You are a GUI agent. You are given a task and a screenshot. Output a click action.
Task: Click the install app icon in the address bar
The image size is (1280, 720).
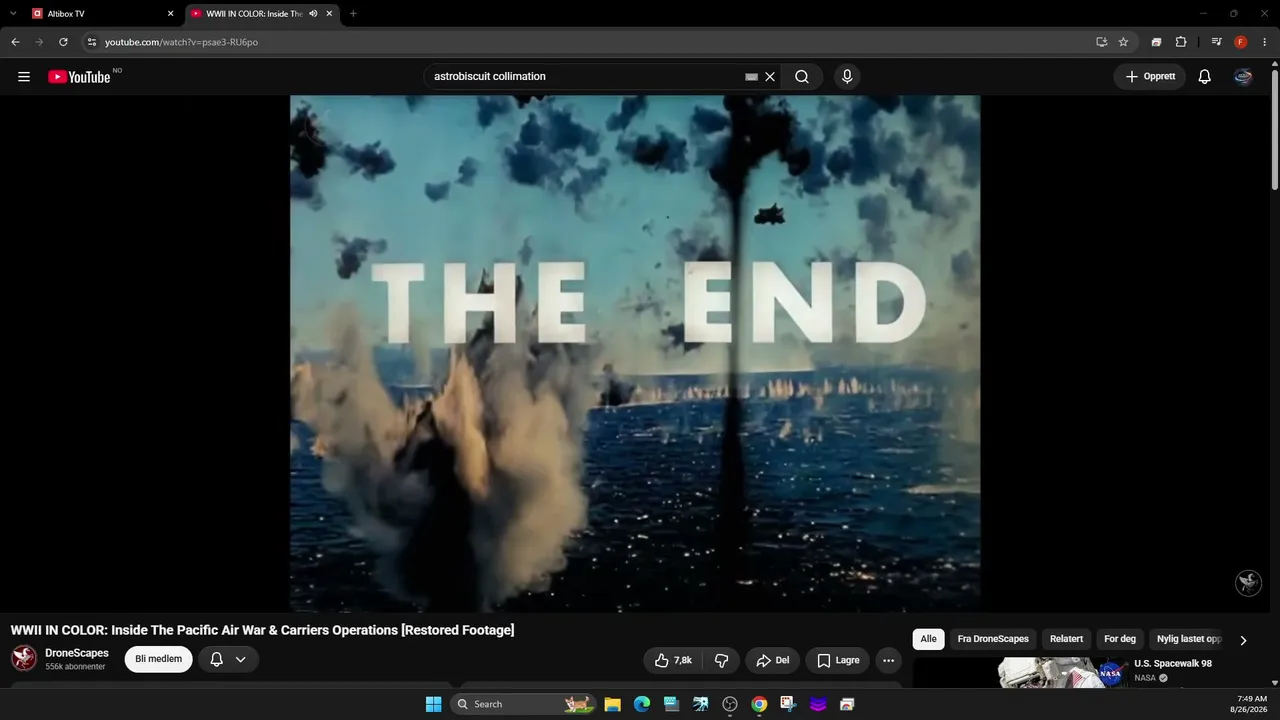point(1101,42)
